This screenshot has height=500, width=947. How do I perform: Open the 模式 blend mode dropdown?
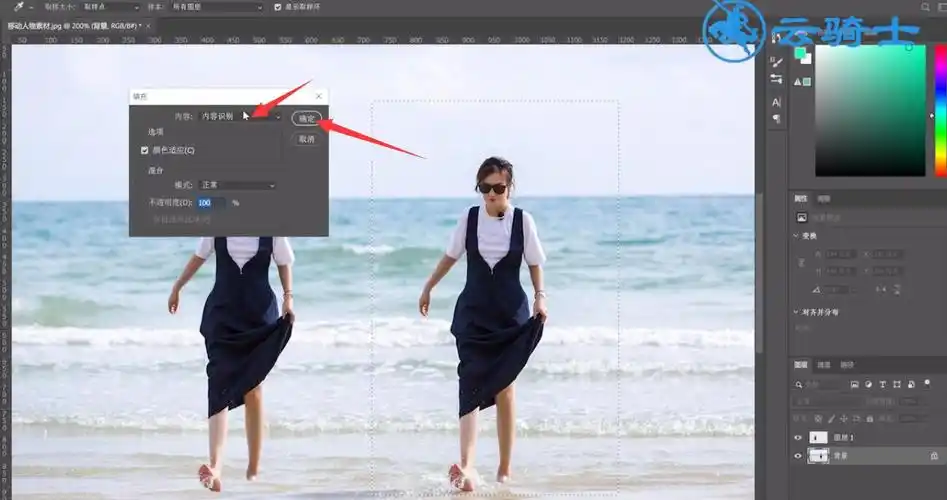(x=238, y=185)
